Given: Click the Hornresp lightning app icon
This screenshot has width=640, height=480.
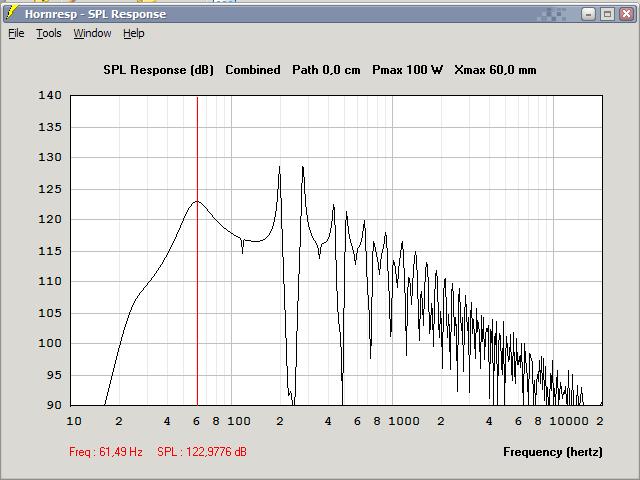Looking at the screenshot, I should click(x=12, y=13).
